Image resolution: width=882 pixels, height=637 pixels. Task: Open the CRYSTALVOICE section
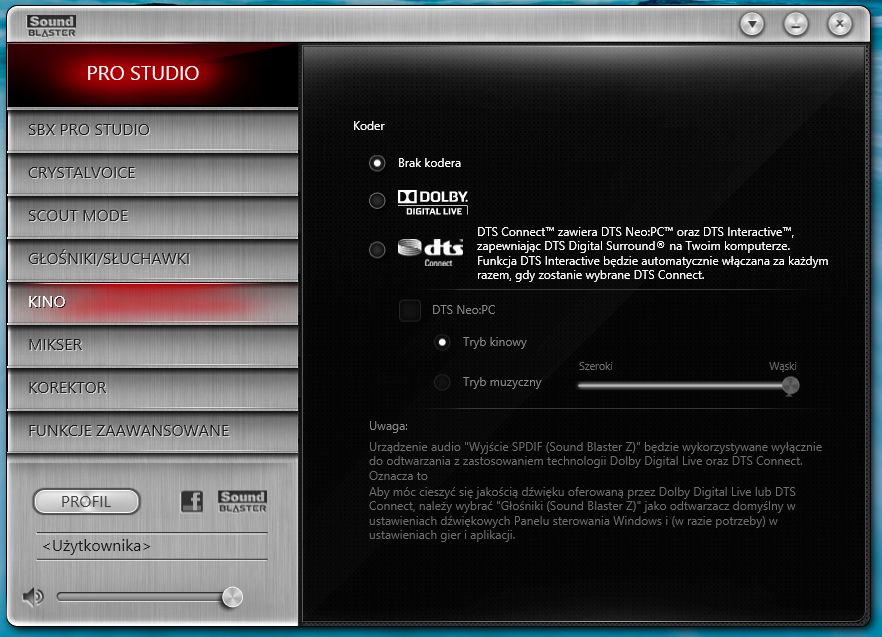tap(152, 173)
